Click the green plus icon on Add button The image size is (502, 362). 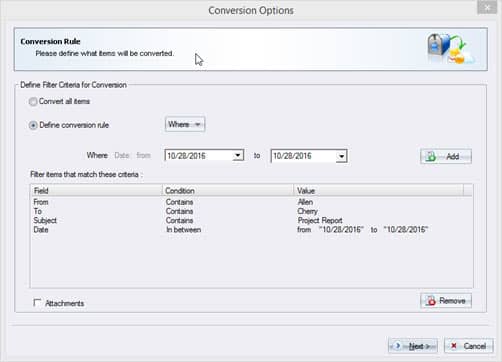point(430,156)
